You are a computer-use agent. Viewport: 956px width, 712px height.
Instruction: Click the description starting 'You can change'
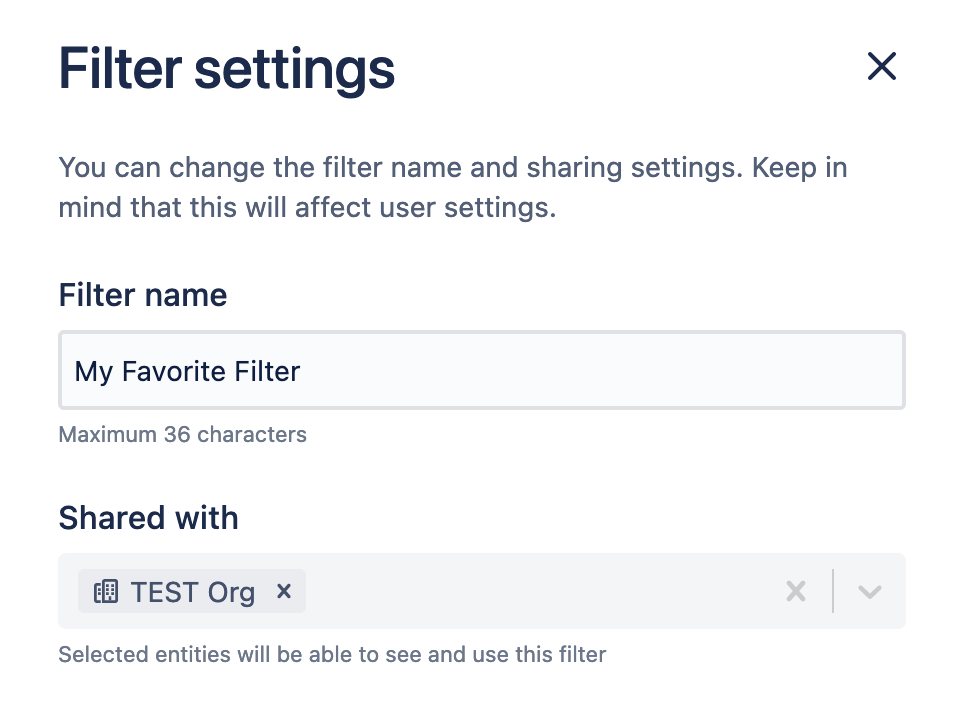452,188
